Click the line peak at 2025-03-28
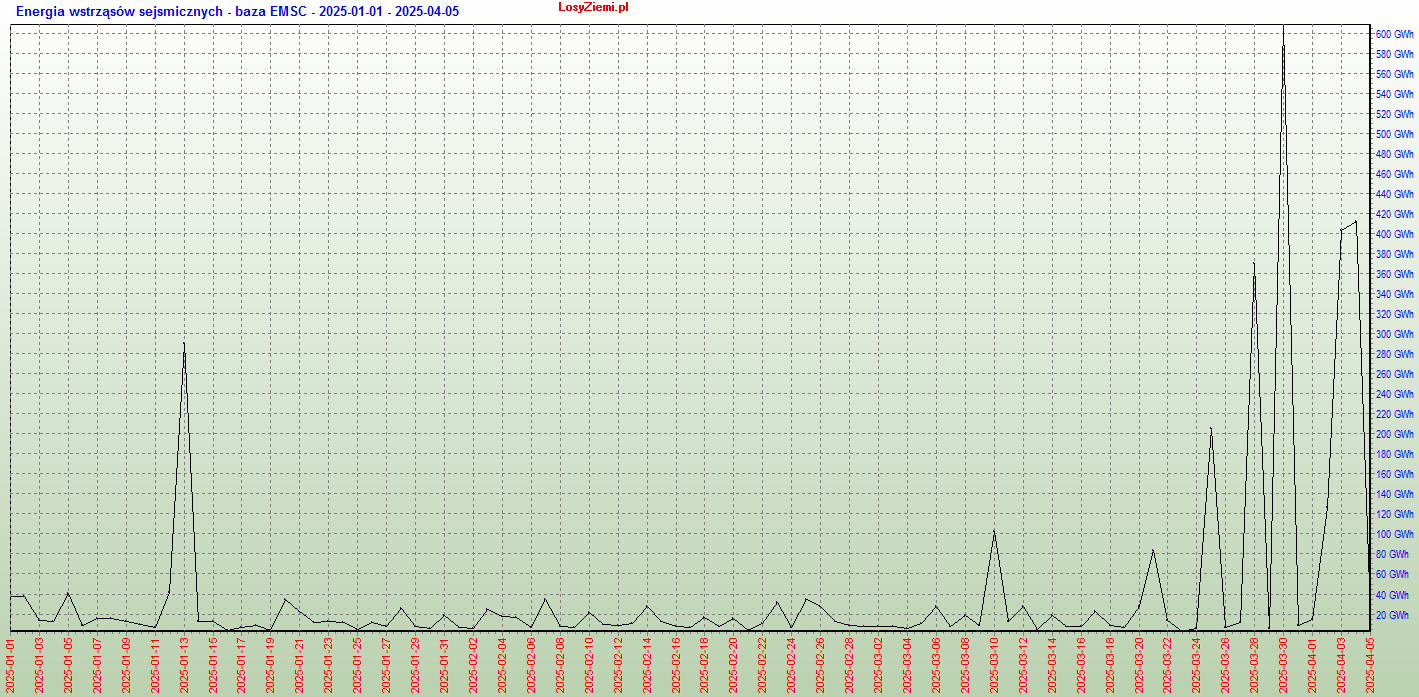Image resolution: width=1419 pixels, height=697 pixels. point(1254,264)
